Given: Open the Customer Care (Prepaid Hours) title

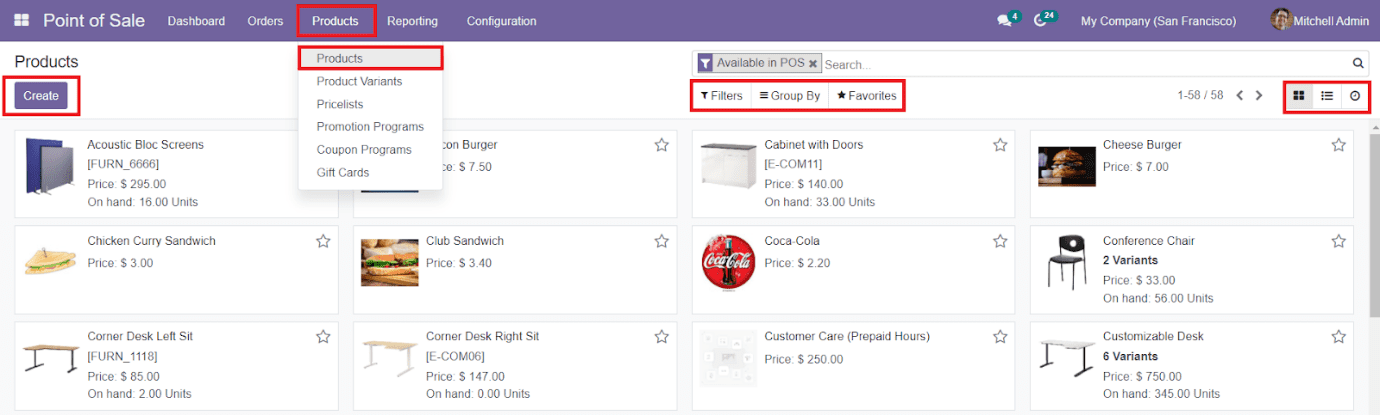Looking at the screenshot, I should coord(847,337).
